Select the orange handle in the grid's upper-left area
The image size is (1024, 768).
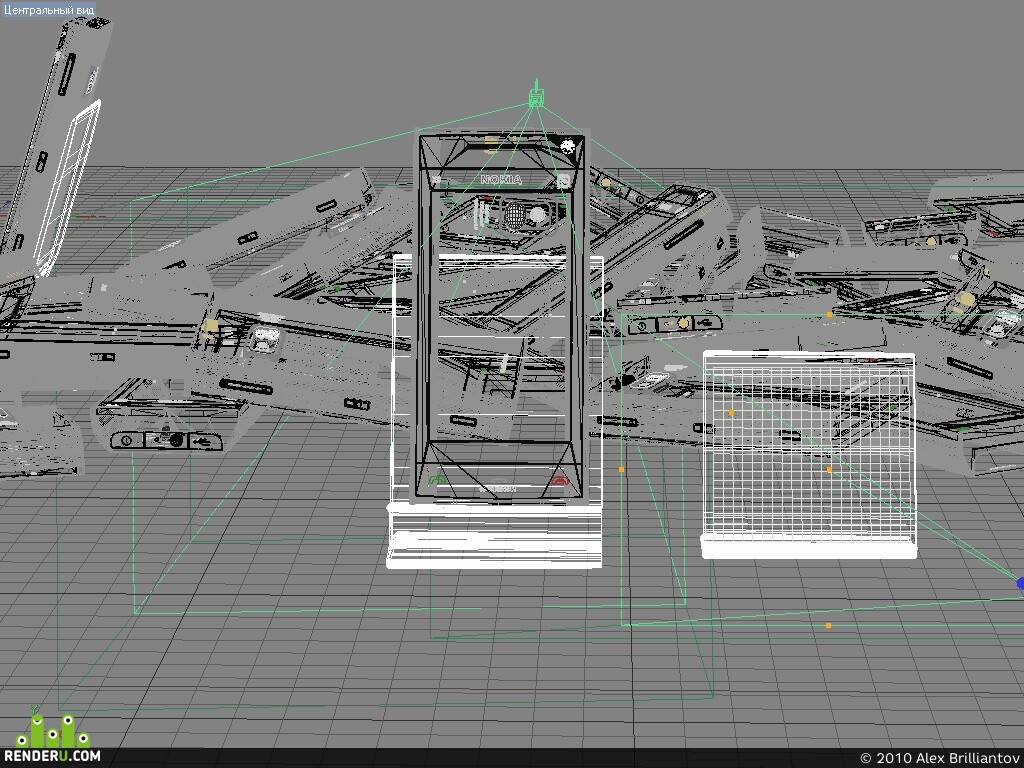731,413
